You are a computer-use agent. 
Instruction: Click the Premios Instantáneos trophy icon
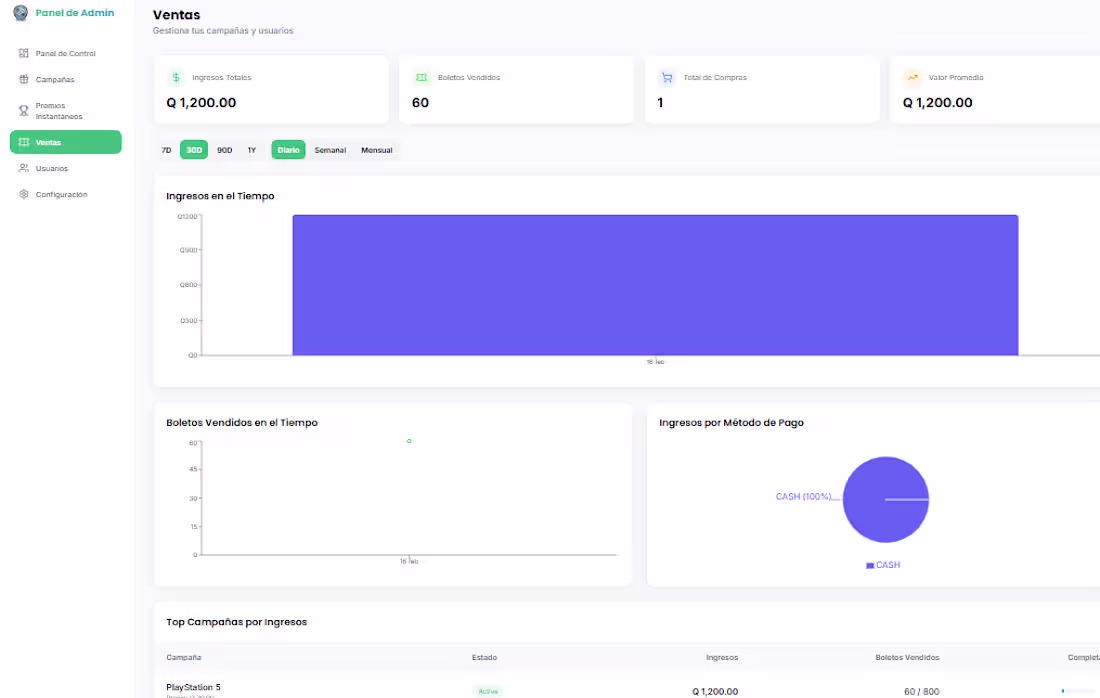(x=24, y=111)
